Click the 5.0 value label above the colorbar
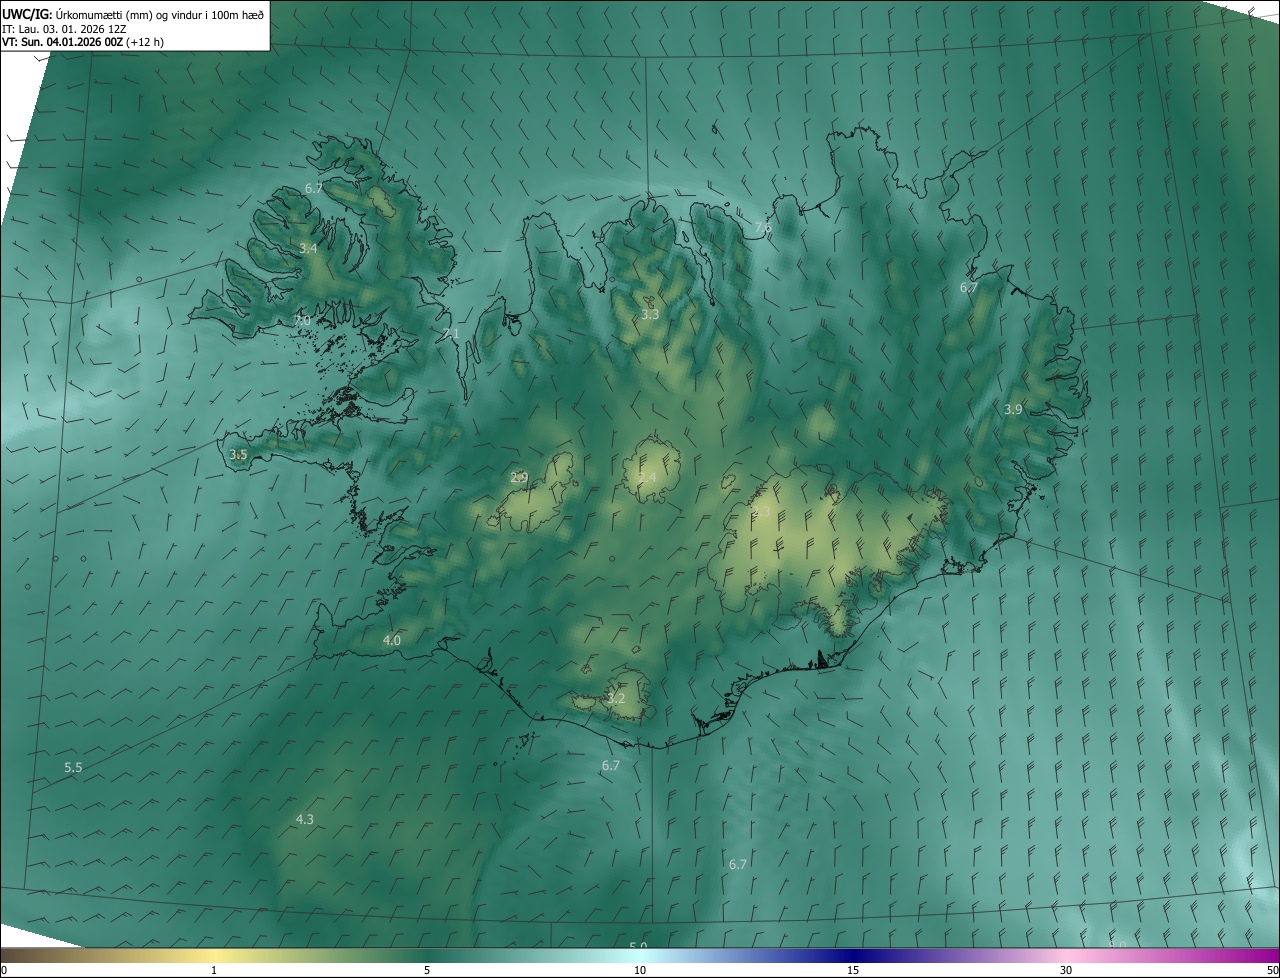 (x=638, y=945)
